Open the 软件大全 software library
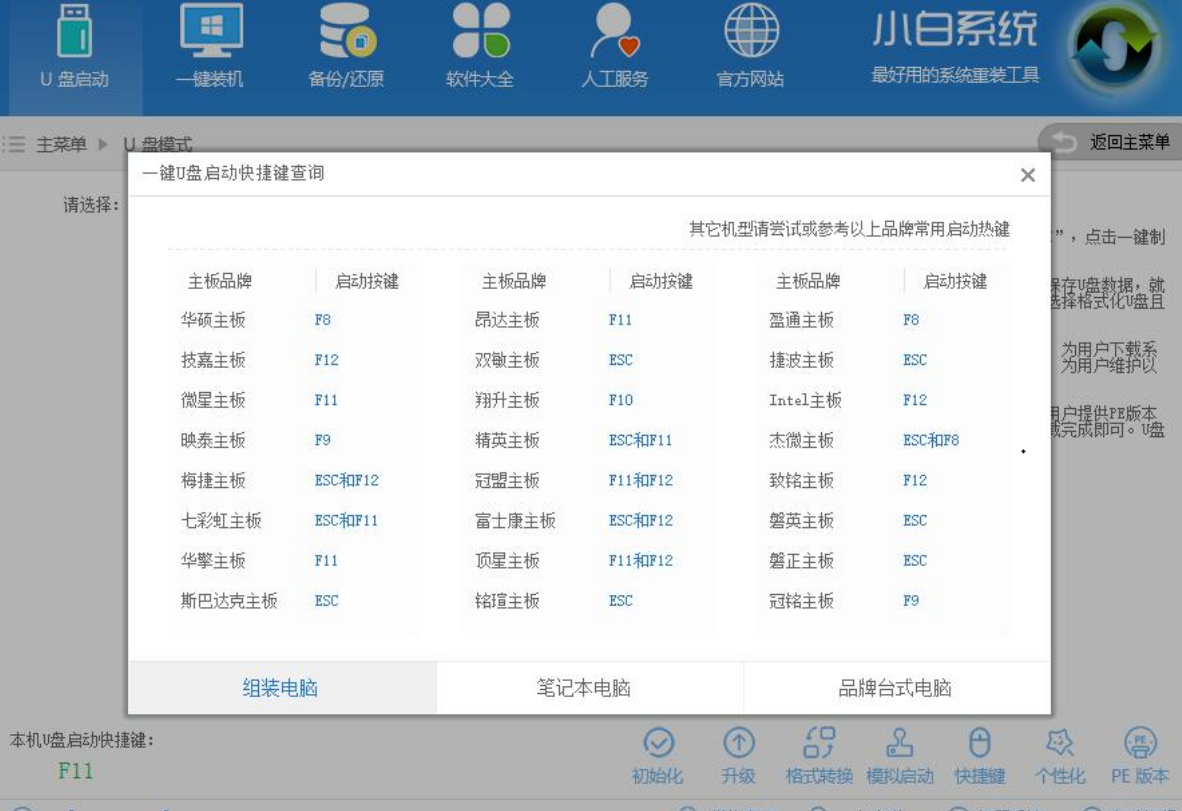The height and width of the screenshot is (811, 1182). point(480,35)
